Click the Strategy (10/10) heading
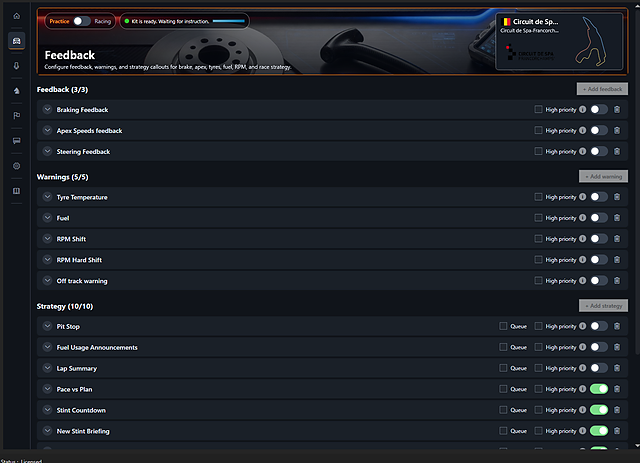The width and height of the screenshot is (640, 463). click(65, 306)
